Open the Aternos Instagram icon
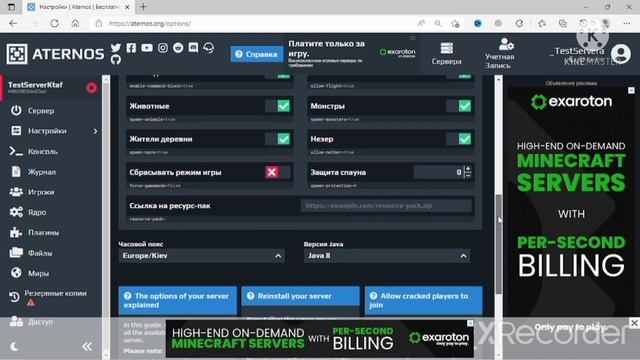The height and width of the screenshot is (360, 640). (x=162, y=48)
